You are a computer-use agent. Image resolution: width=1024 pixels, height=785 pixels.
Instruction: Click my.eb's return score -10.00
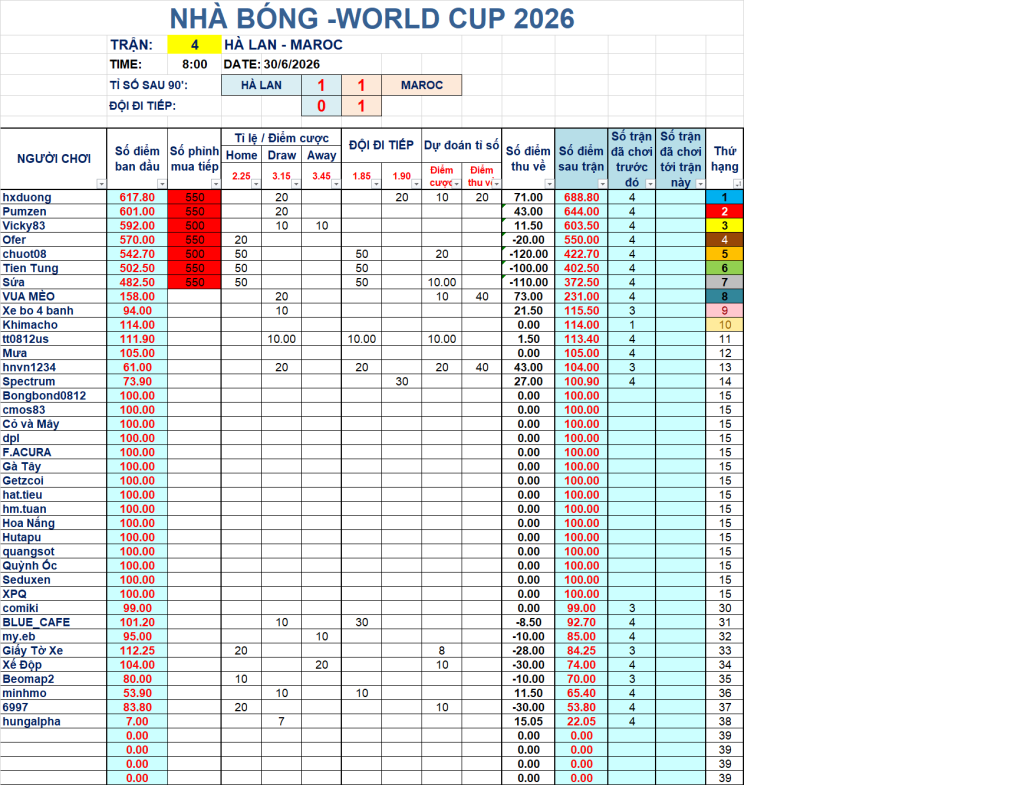528,637
